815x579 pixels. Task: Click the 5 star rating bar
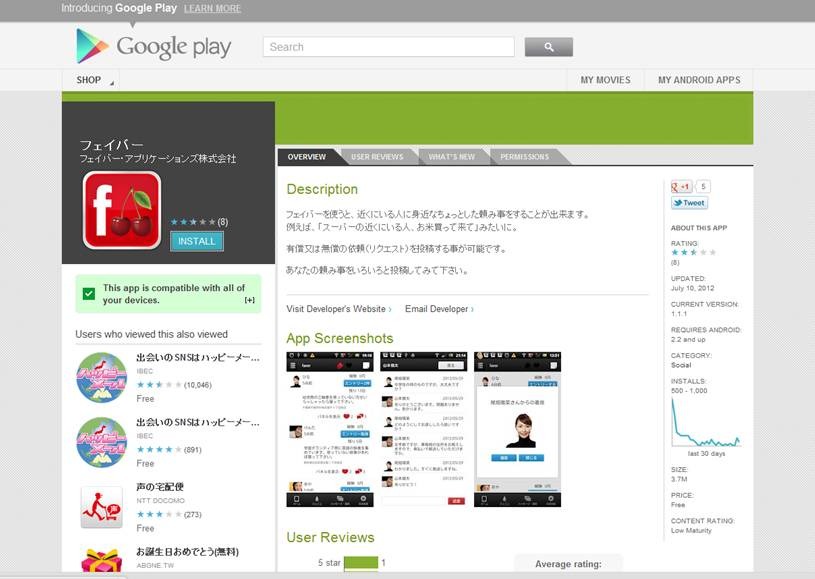pos(361,563)
